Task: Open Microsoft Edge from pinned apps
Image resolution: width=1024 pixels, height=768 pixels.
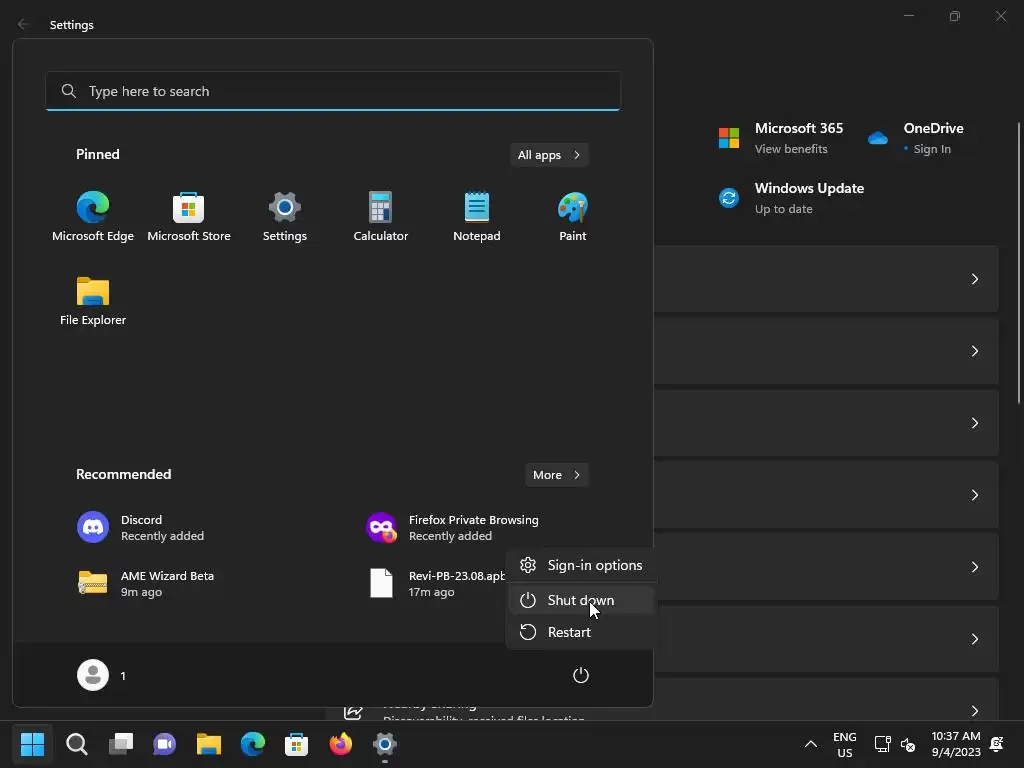Action: coord(93,217)
